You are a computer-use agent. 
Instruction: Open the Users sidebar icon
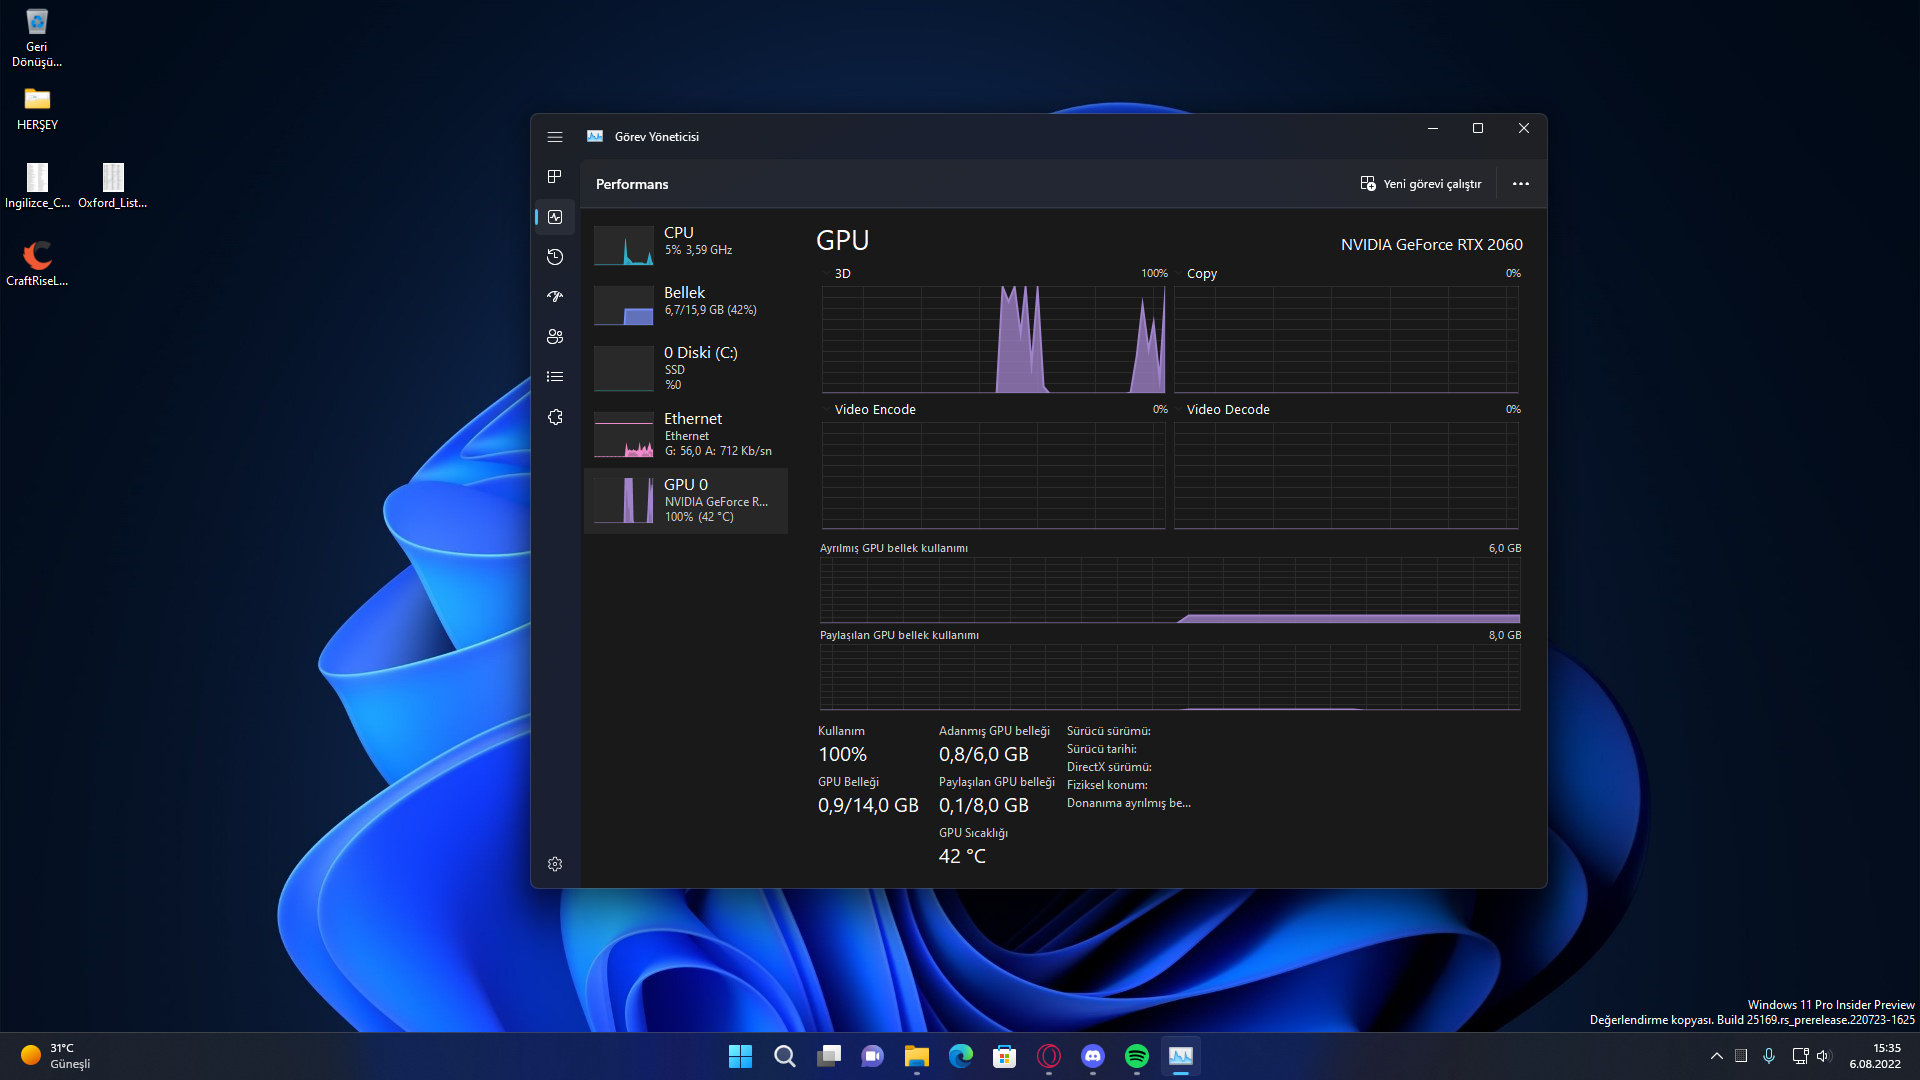click(555, 337)
